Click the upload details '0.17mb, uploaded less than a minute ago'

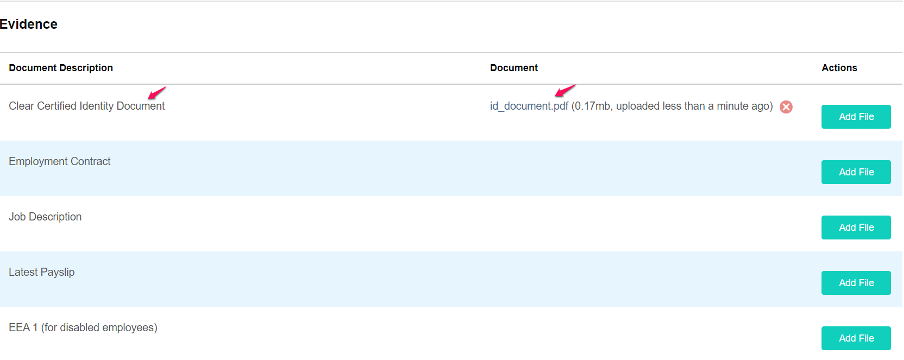click(672, 107)
